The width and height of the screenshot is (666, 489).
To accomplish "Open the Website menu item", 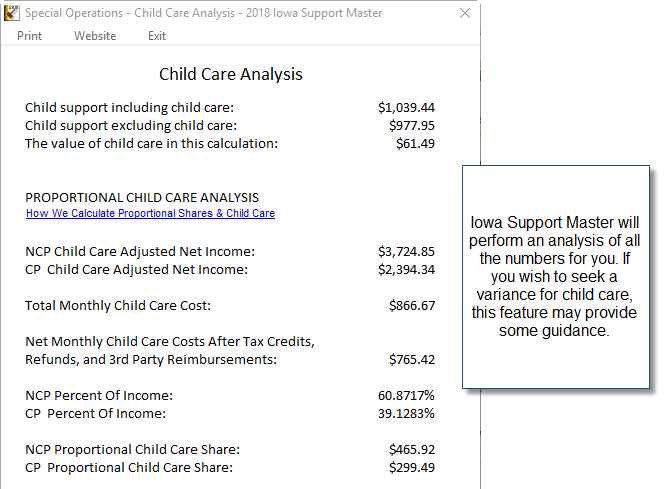I will [x=95, y=36].
